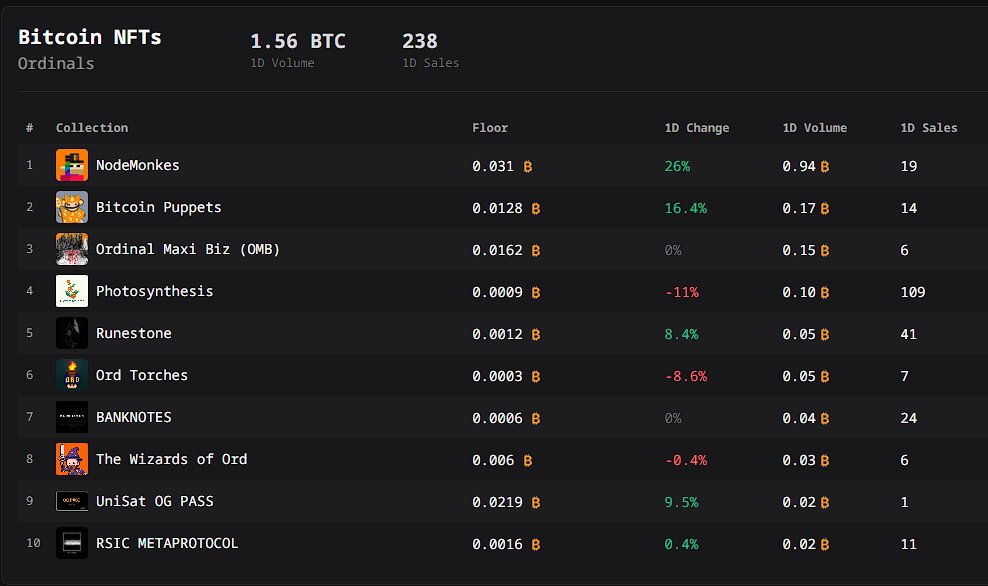This screenshot has height=586, width=988.
Task: Click the 0.17 volume value
Action: point(799,209)
